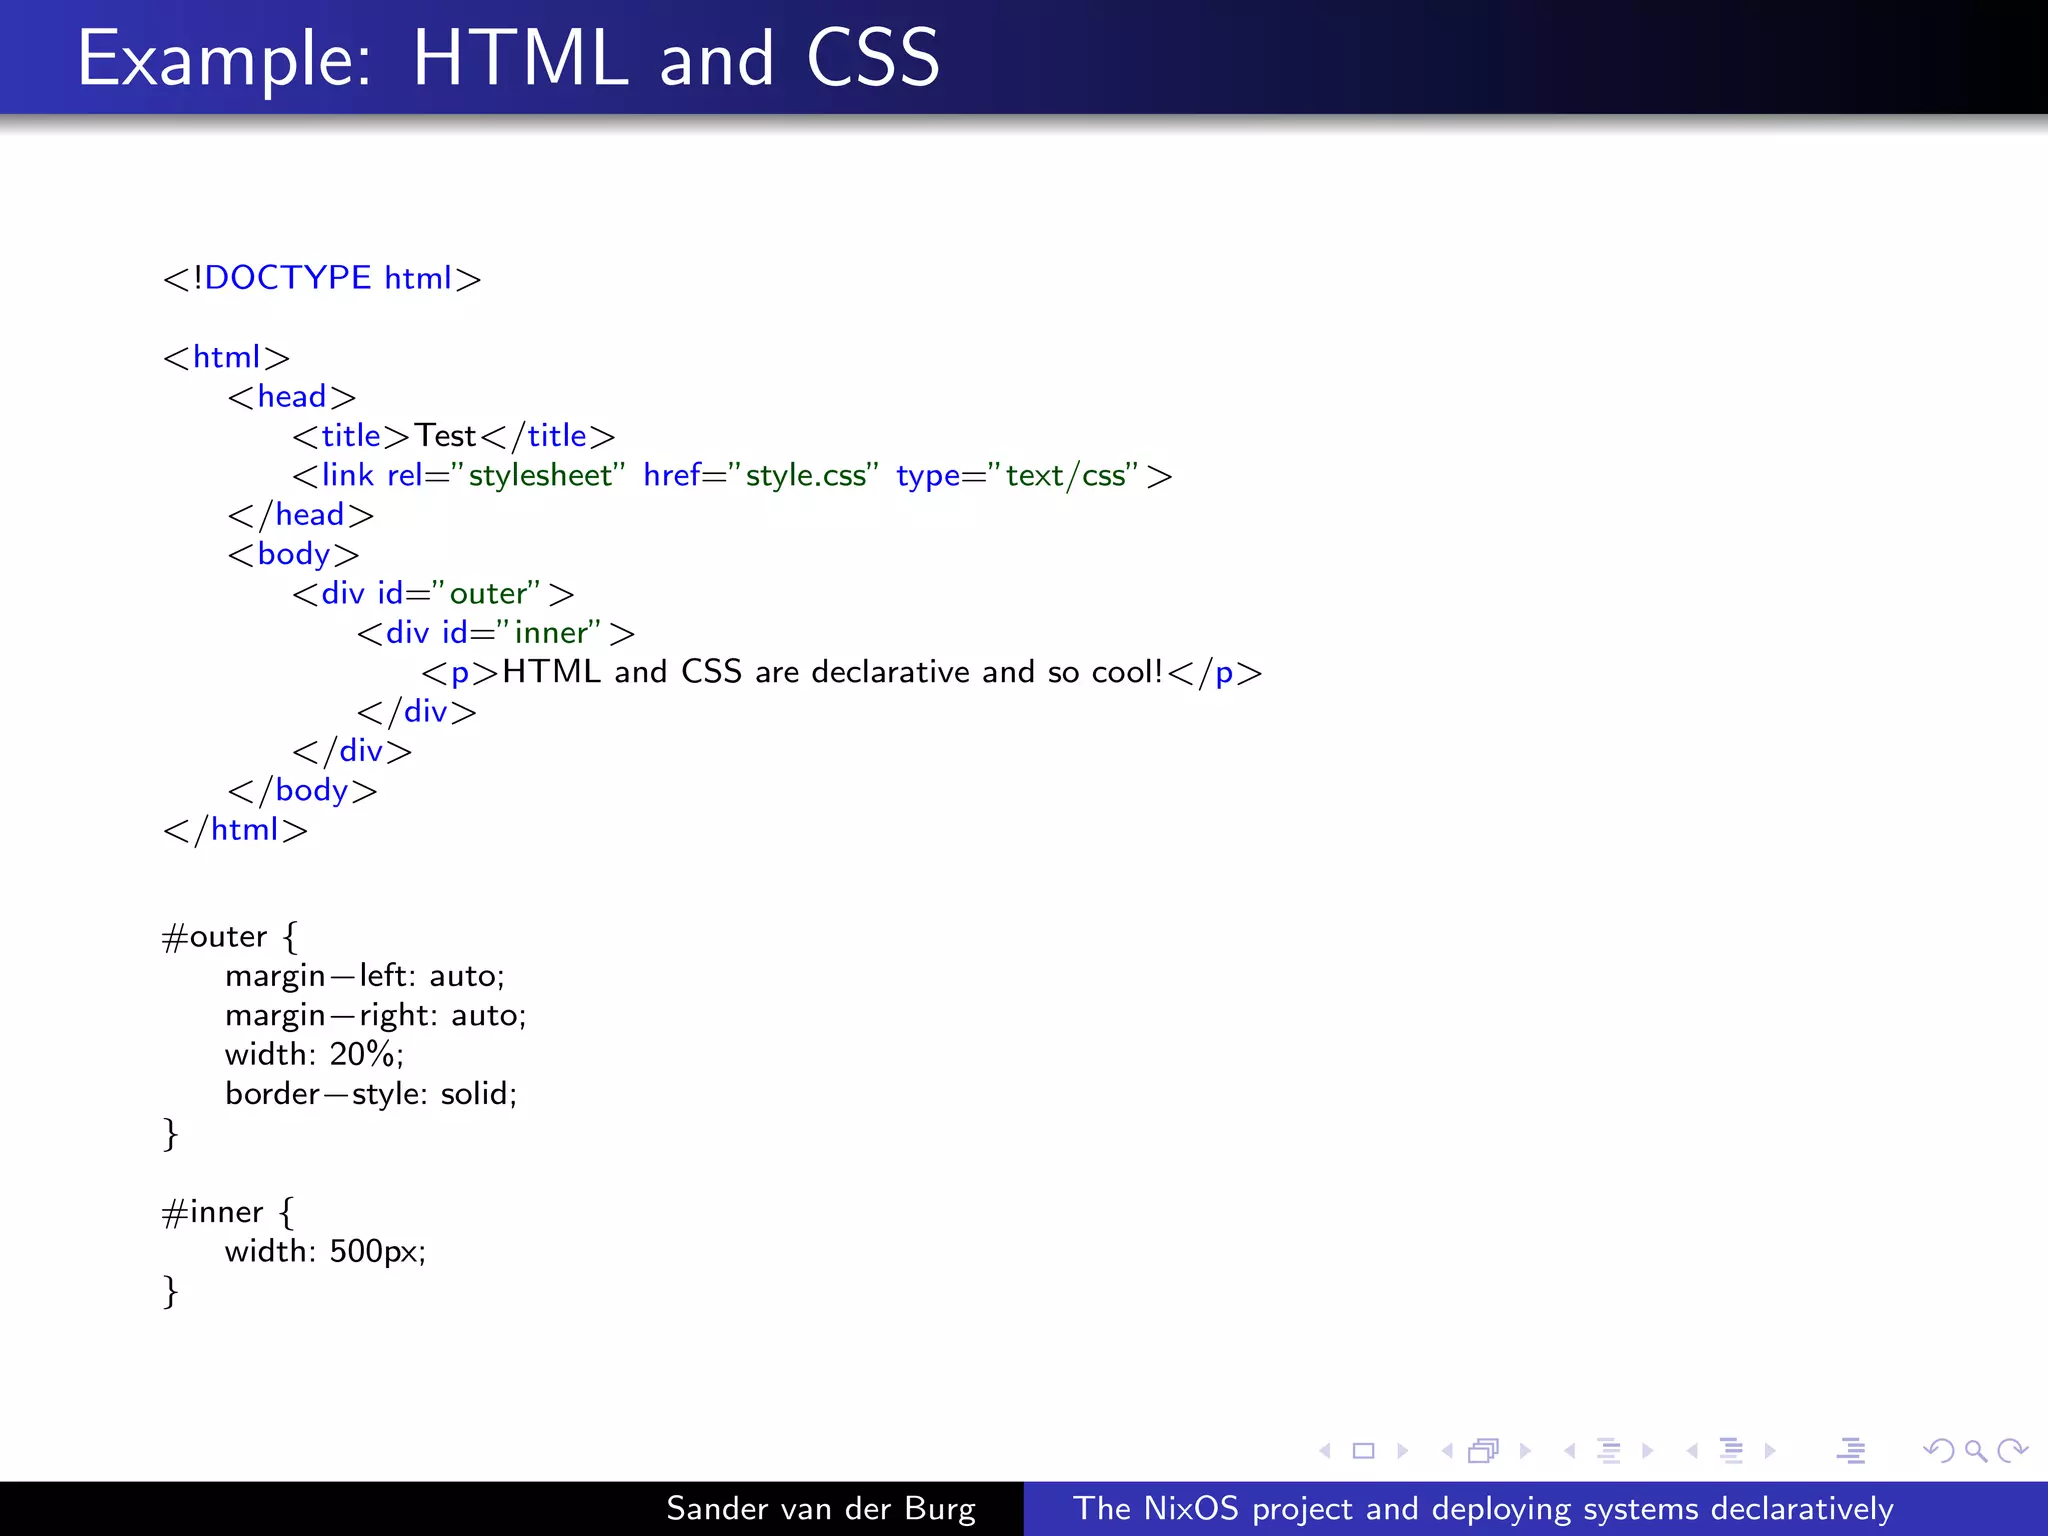This screenshot has height=1536, width=2048.
Task: Click the #inner { selector line
Action: [x=228, y=1212]
